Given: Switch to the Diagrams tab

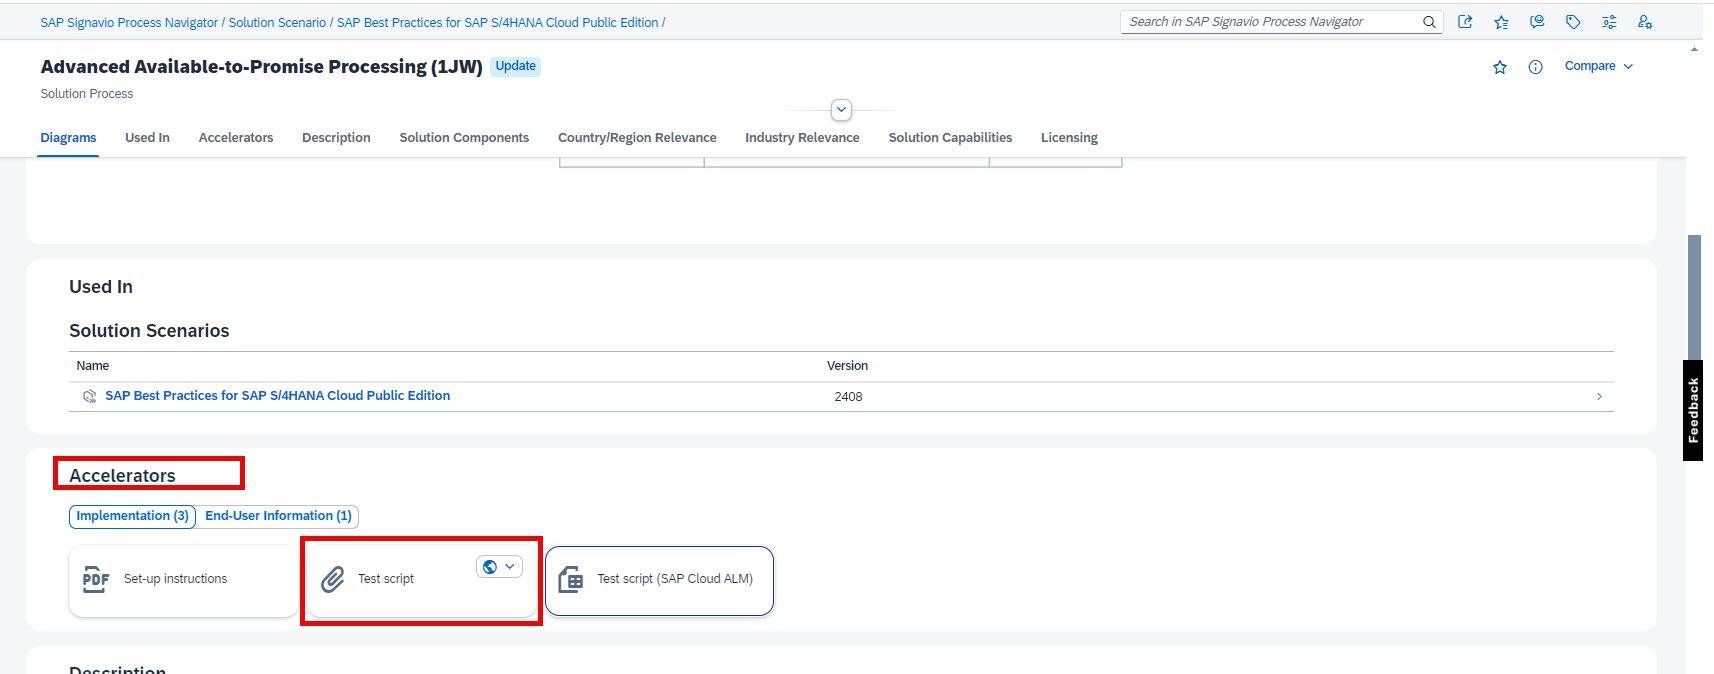Looking at the screenshot, I should coord(68,138).
